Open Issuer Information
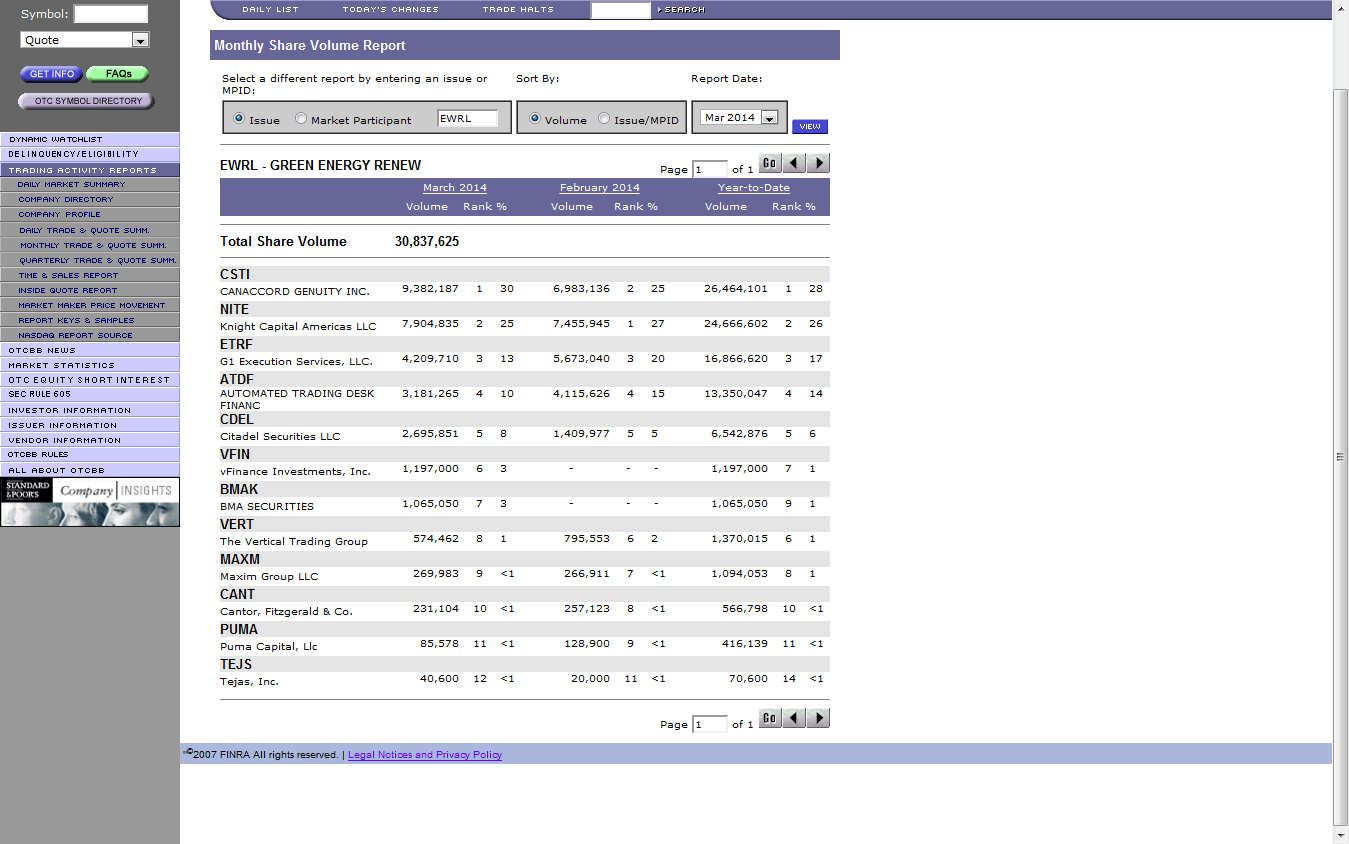The width and height of the screenshot is (1349, 844). pos(90,426)
